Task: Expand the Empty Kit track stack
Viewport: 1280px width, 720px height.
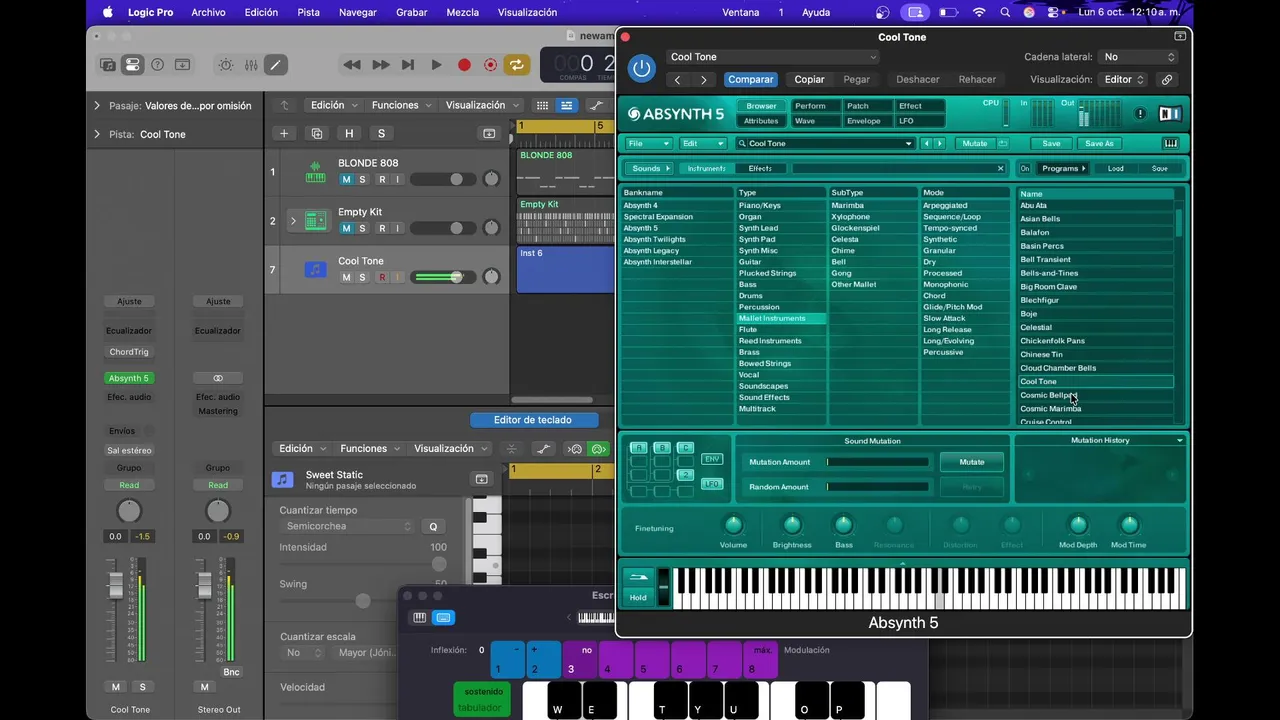Action: click(293, 221)
